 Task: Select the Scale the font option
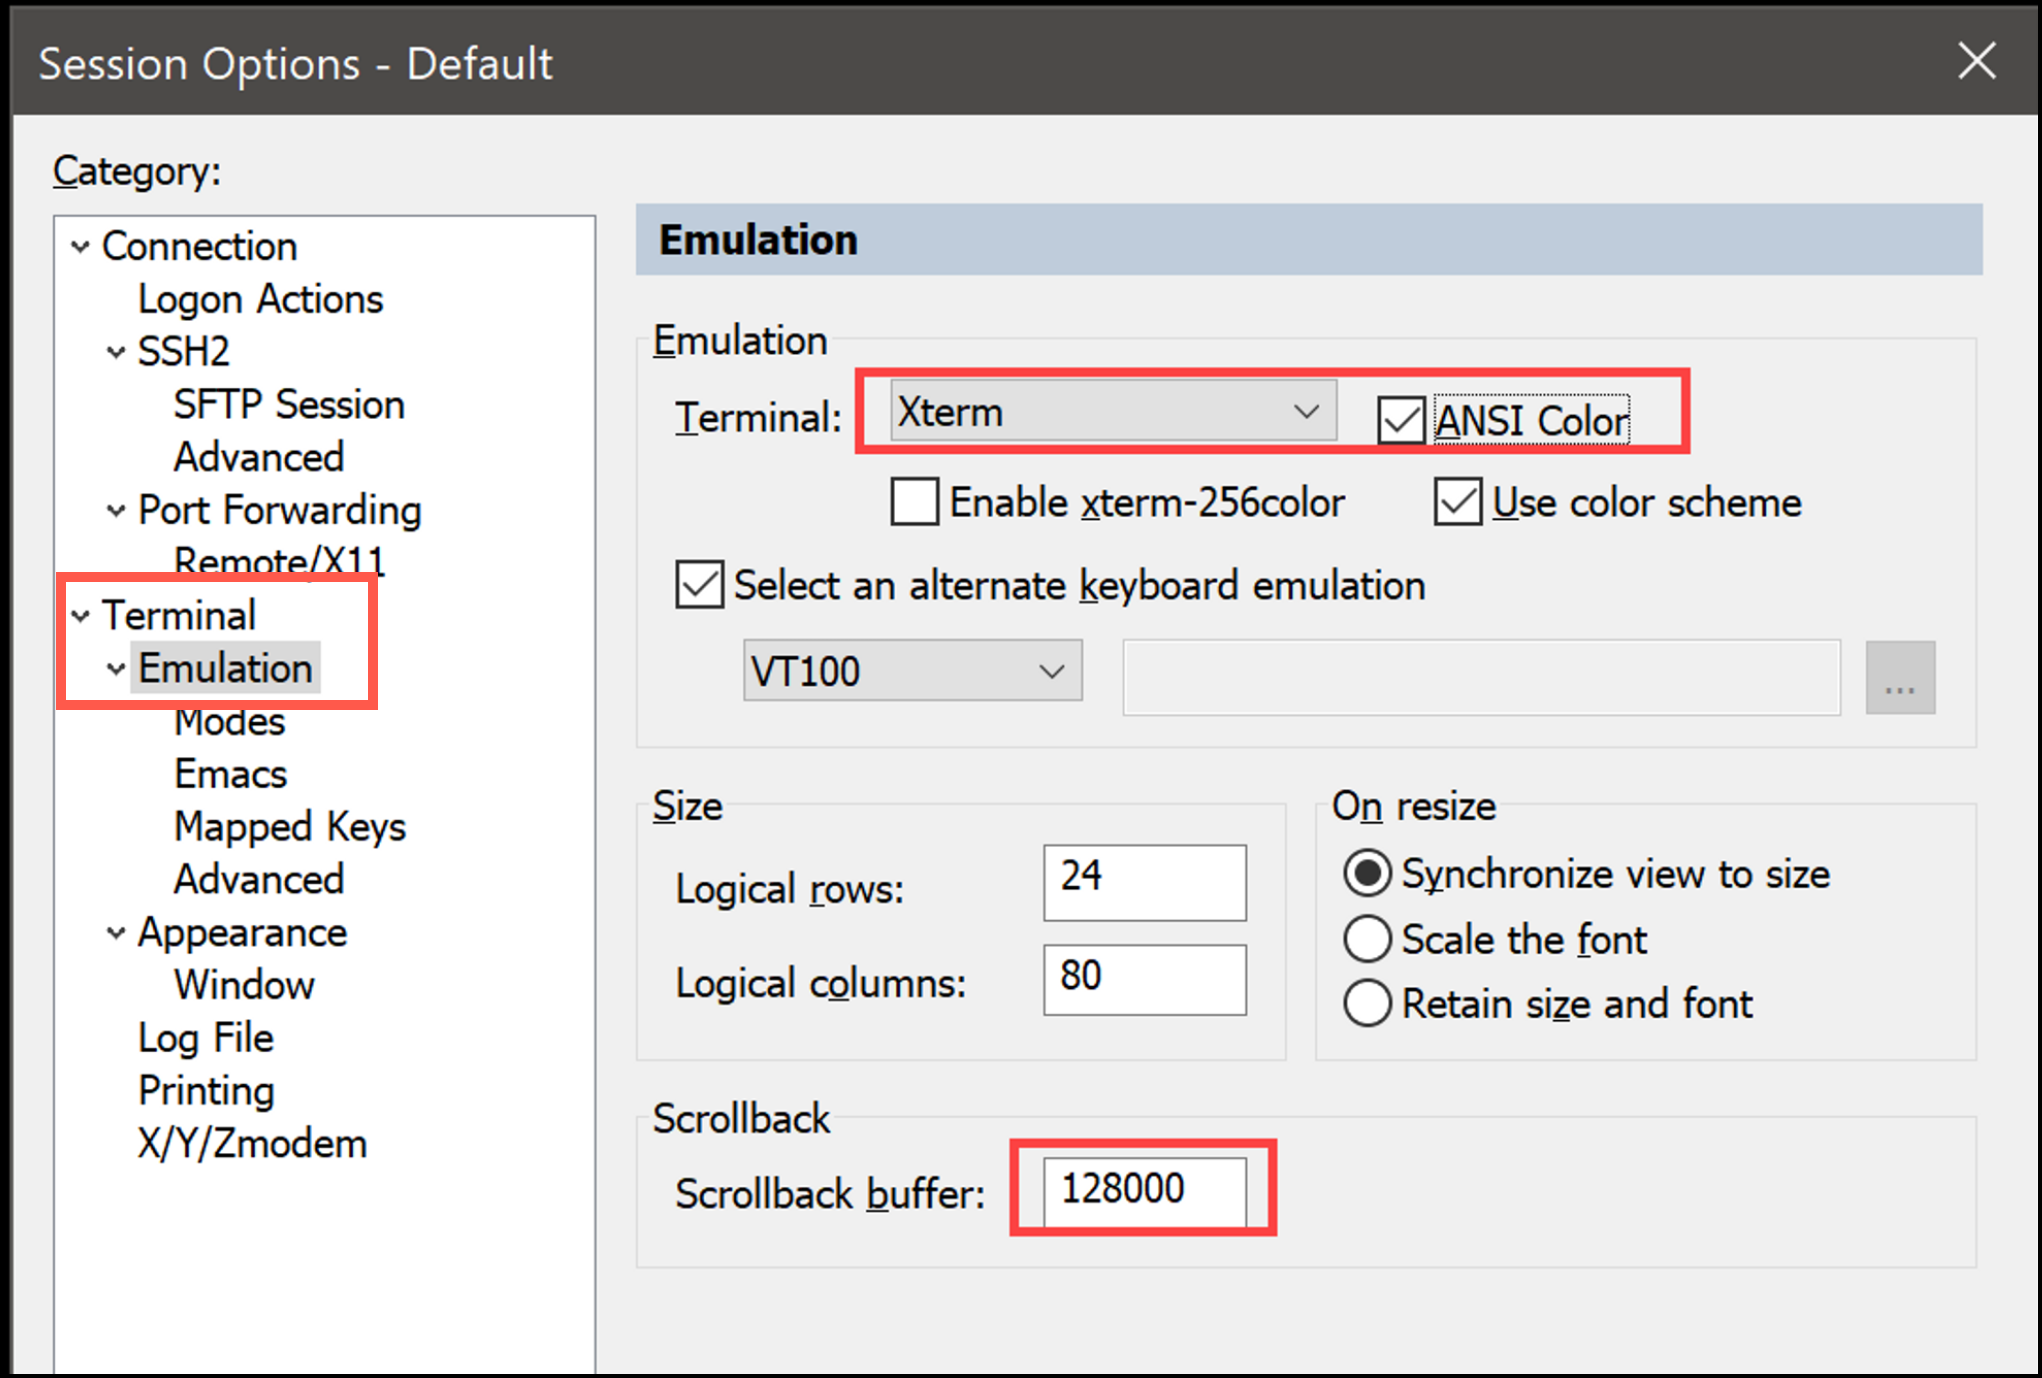1367,939
